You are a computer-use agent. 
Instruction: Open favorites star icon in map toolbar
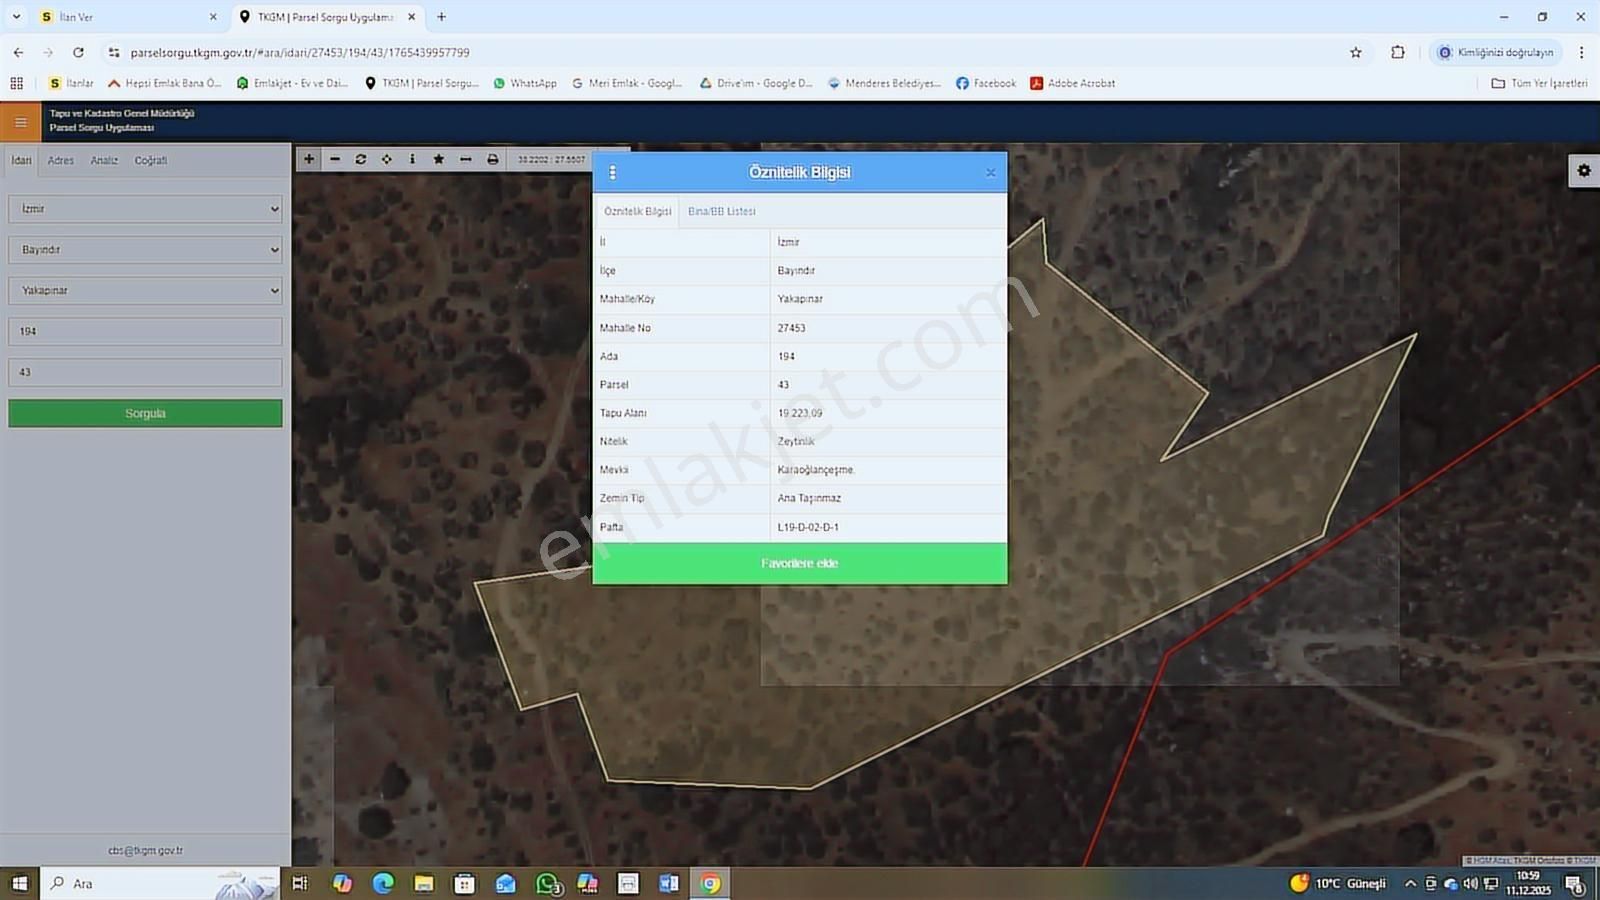[x=438, y=159]
